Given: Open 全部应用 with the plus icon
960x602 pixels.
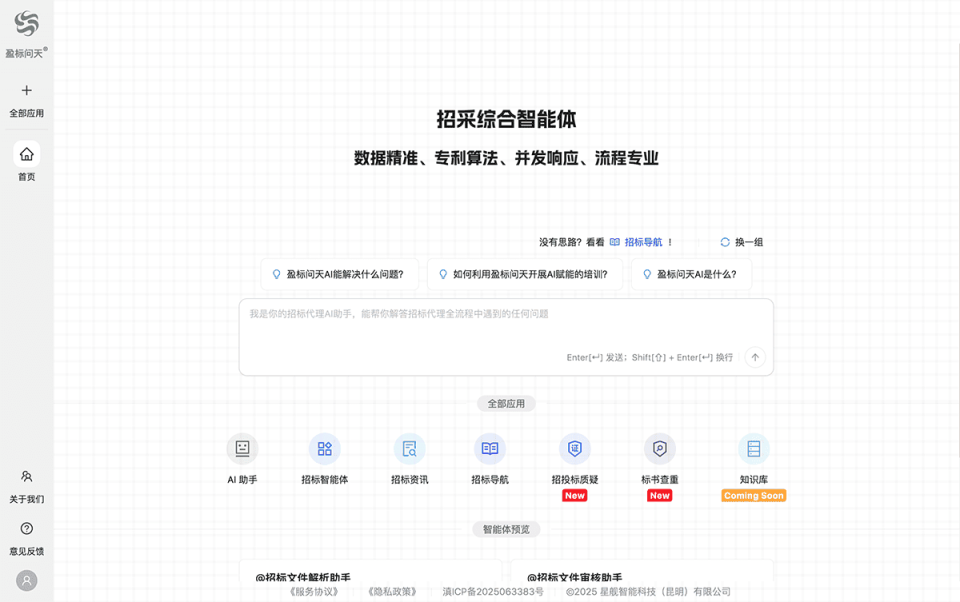Looking at the screenshot, I should pyautogui.click(x=26, y=90).
